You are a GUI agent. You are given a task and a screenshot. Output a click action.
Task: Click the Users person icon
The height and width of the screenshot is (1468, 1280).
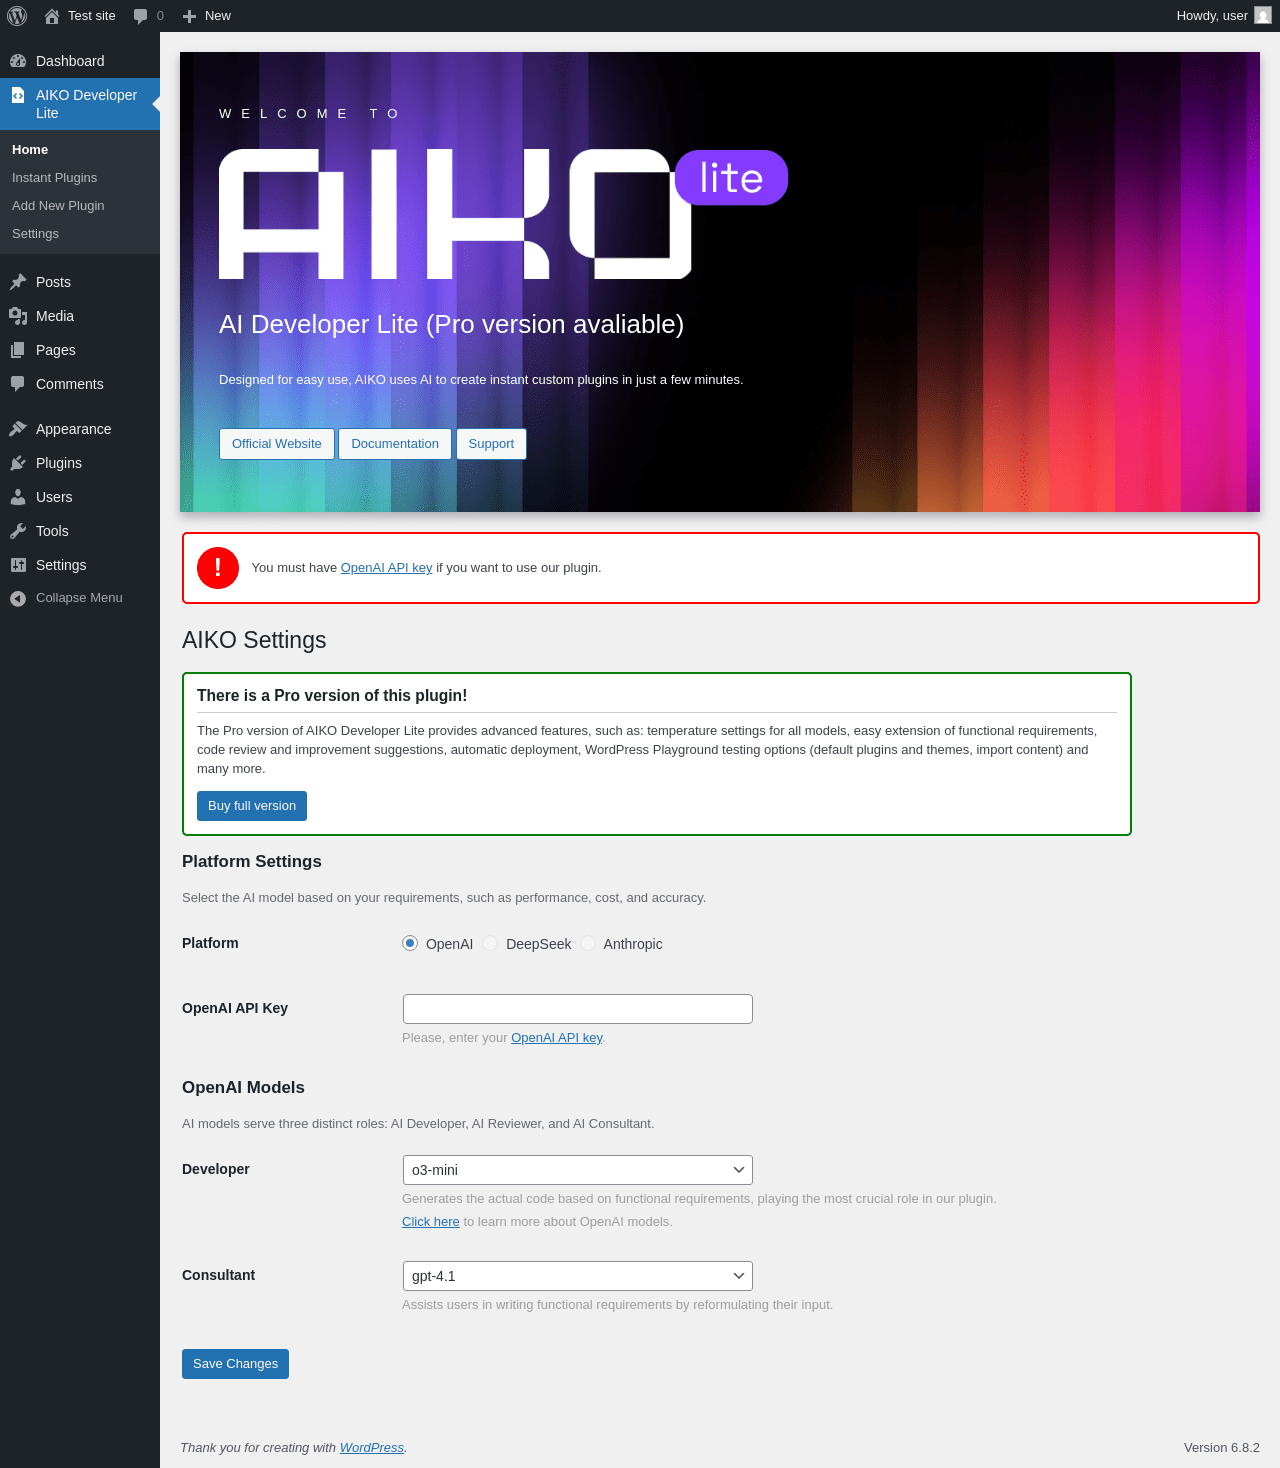pos(18,497)
